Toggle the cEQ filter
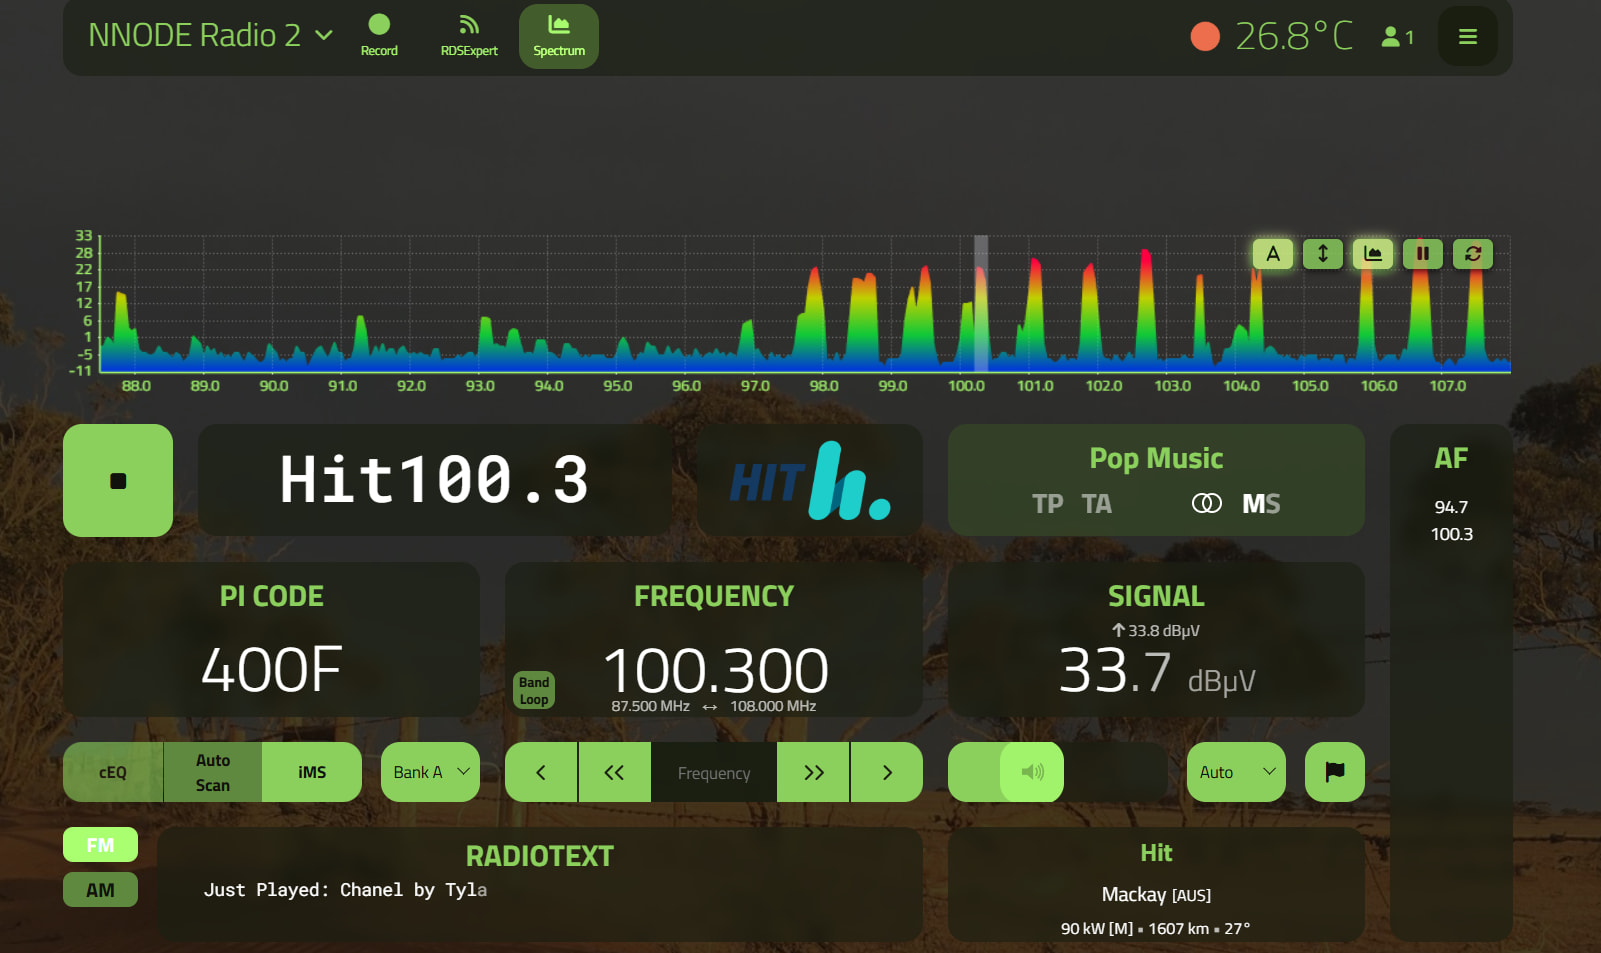The image size is (1601, 953). point(113,772)
